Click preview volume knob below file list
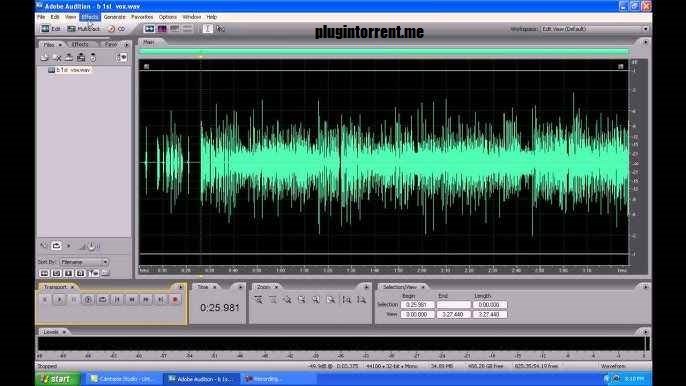Image resolution: width=686 pixels, height=386 pixels. point(91,246)
